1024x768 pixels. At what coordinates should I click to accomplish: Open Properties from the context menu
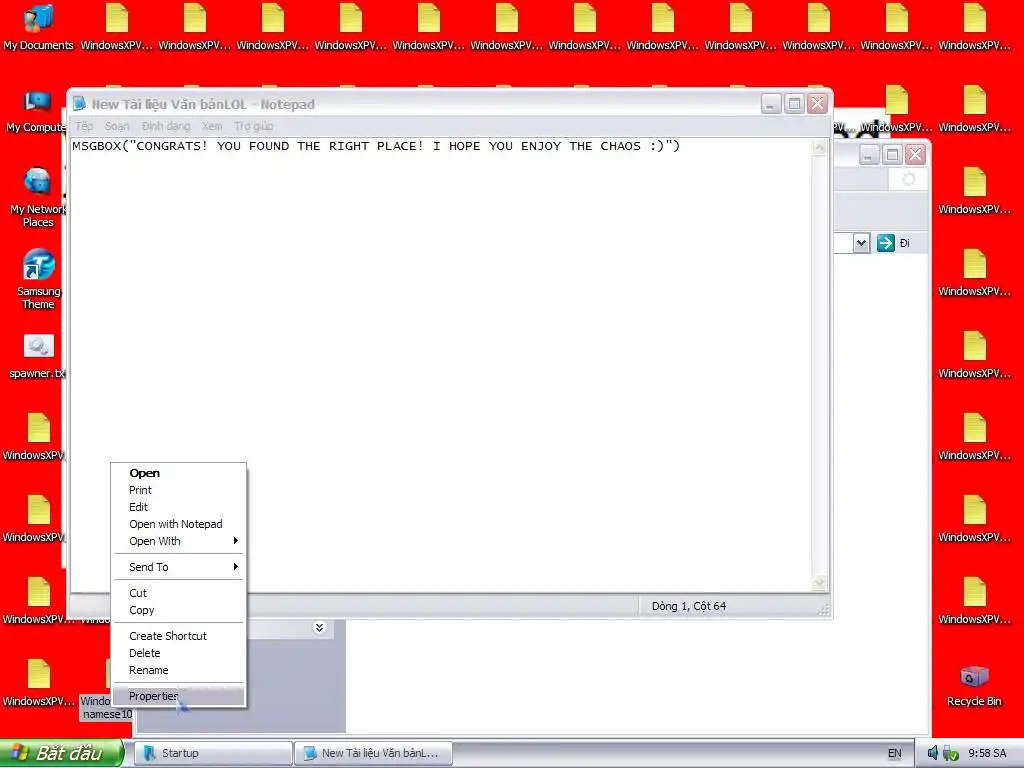178,696
